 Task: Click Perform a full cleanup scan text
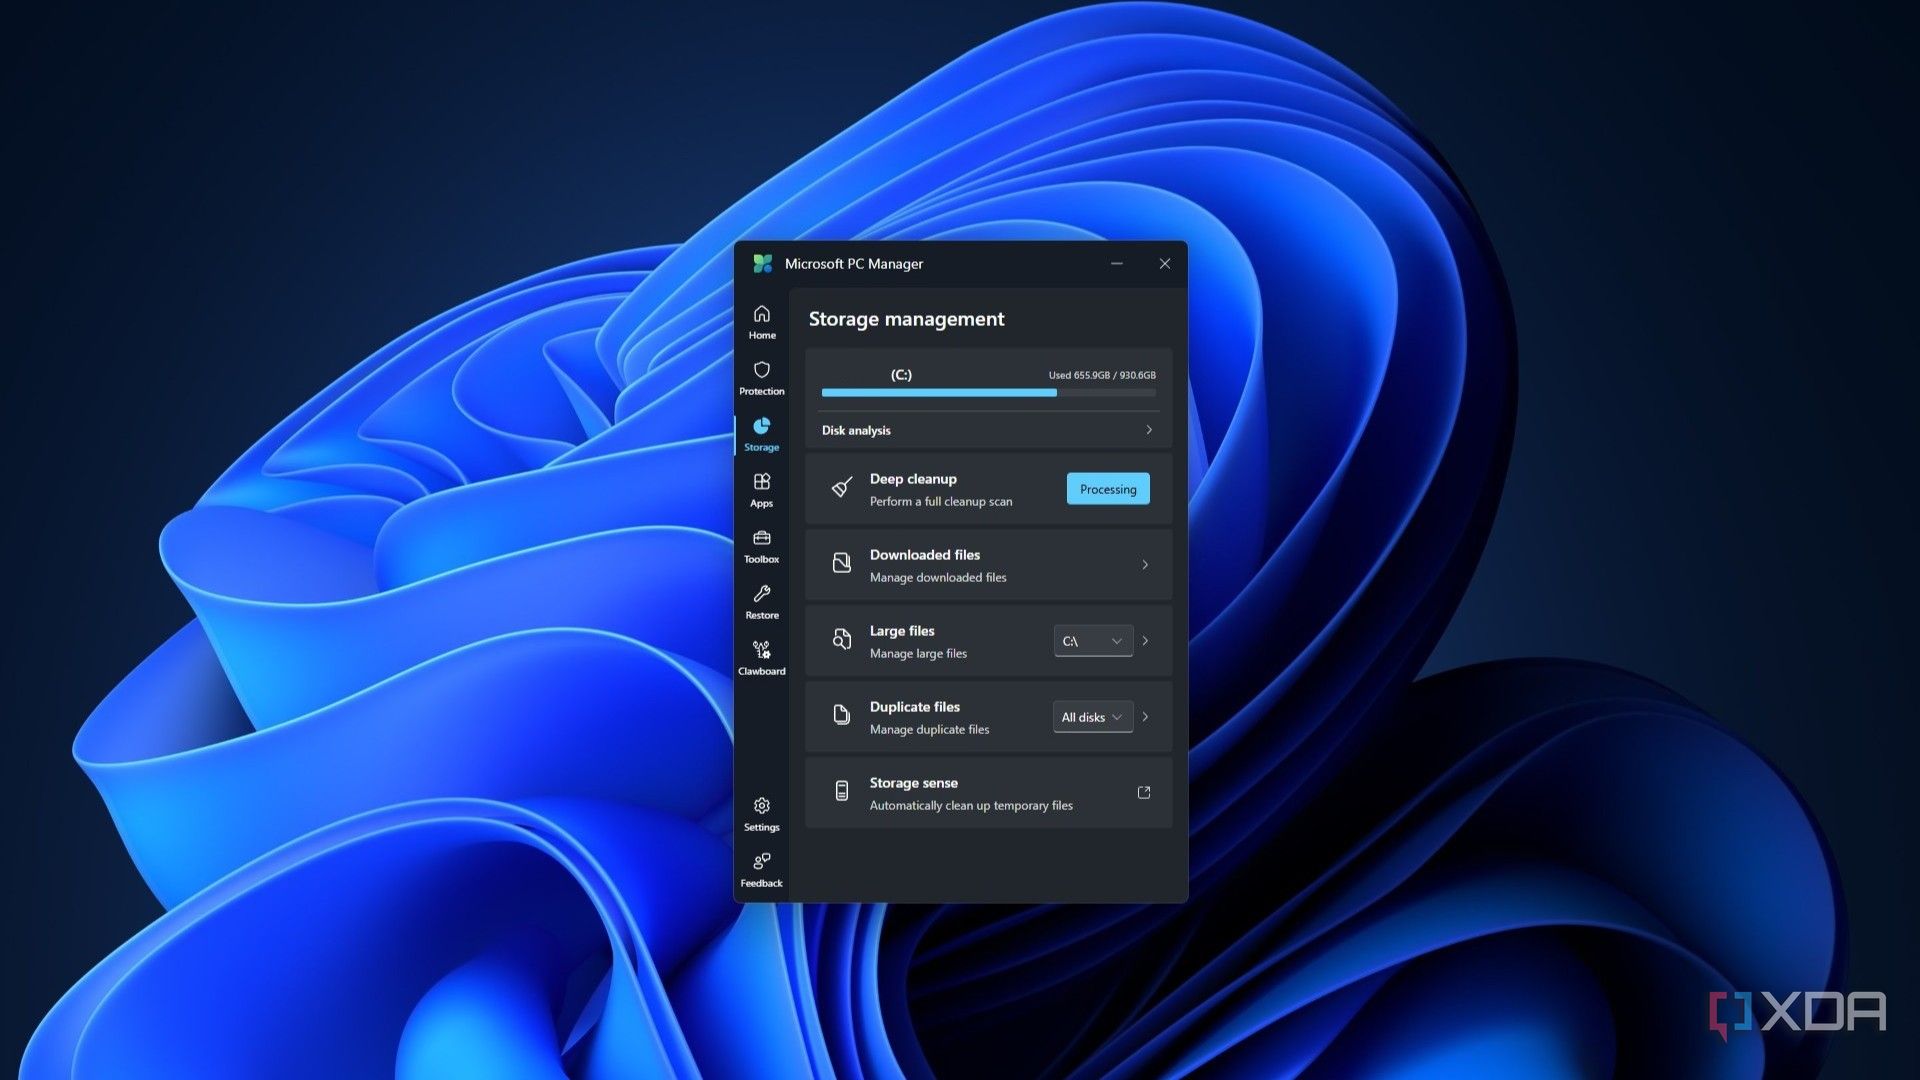coord(941,502)
